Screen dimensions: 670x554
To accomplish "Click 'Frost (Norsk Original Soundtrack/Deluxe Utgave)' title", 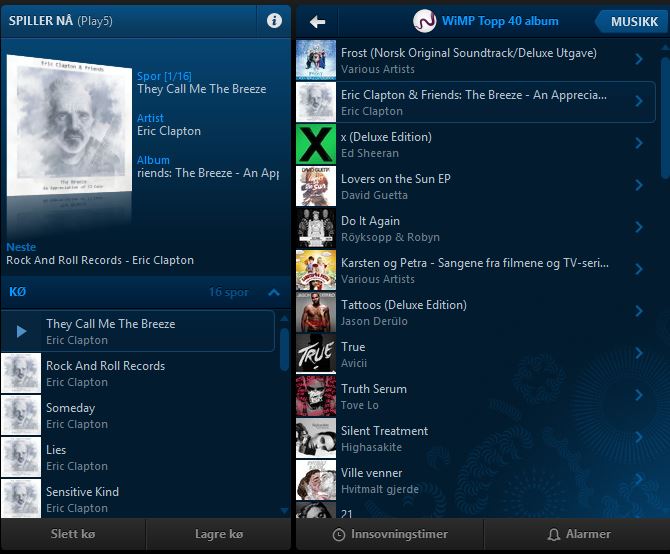I will [x=469, y=53].
